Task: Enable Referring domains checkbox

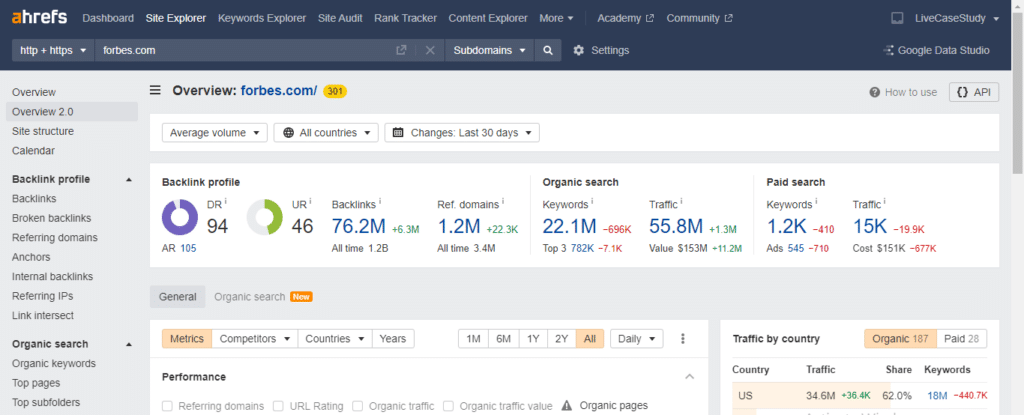Action: tap(167, 406)
